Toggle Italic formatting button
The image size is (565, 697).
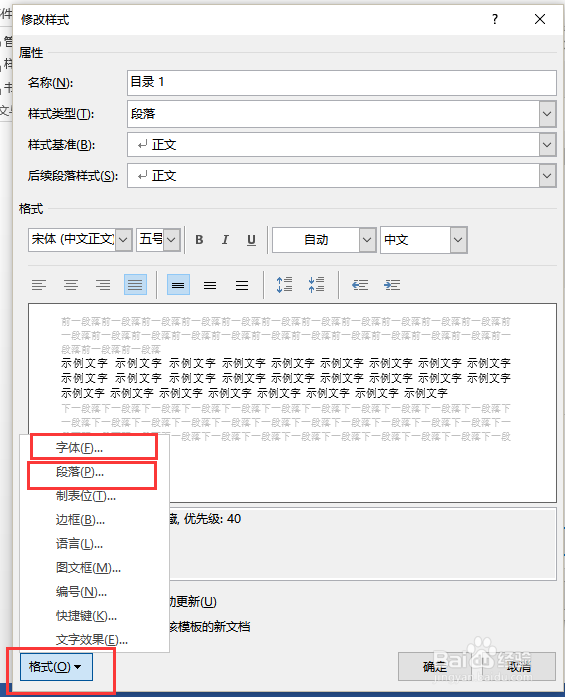point(225,240)
